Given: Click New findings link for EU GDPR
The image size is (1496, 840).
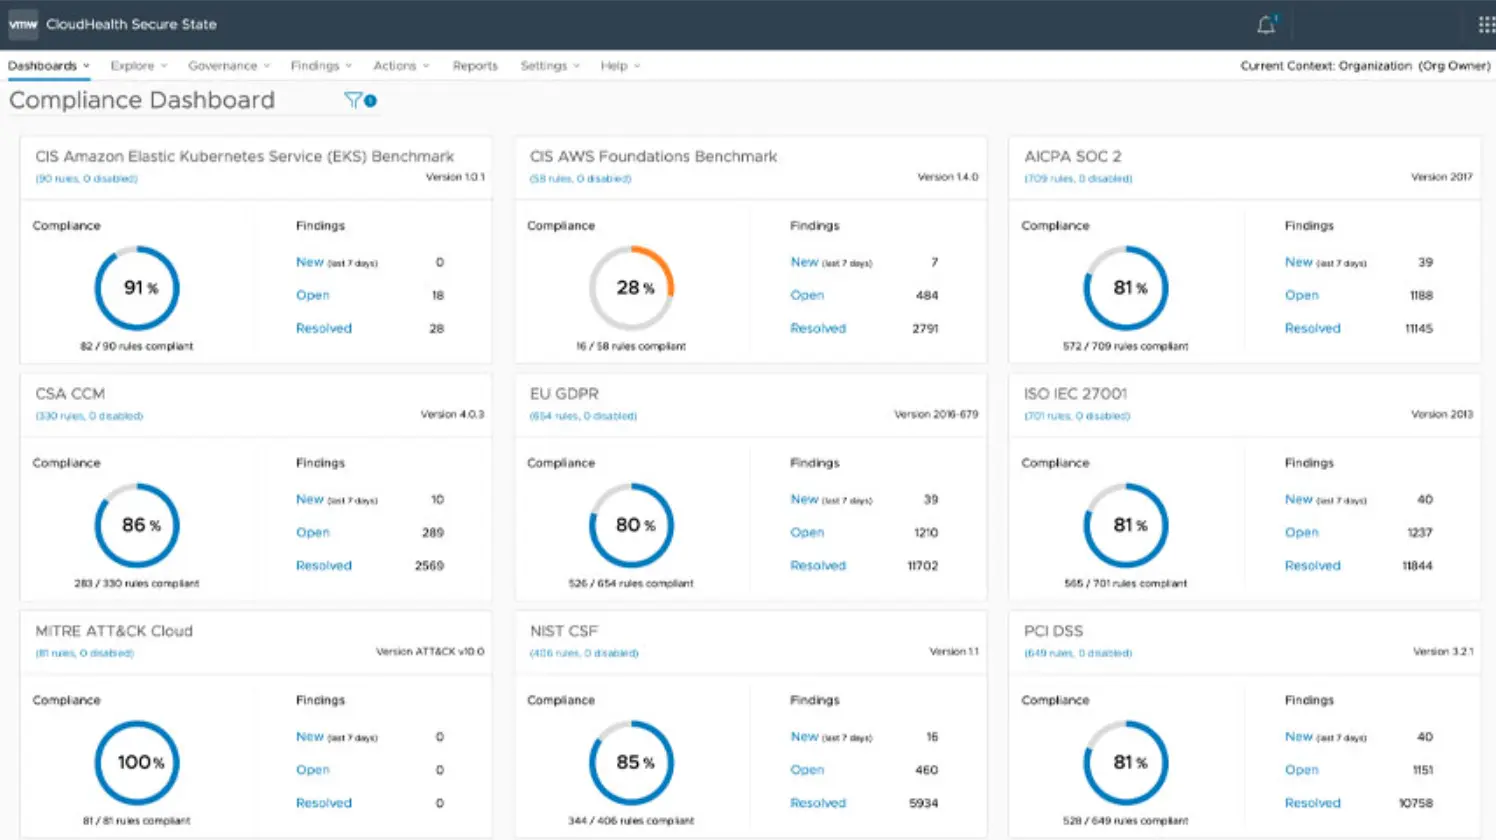Looking at the screenshot, I should coord(805,499).
